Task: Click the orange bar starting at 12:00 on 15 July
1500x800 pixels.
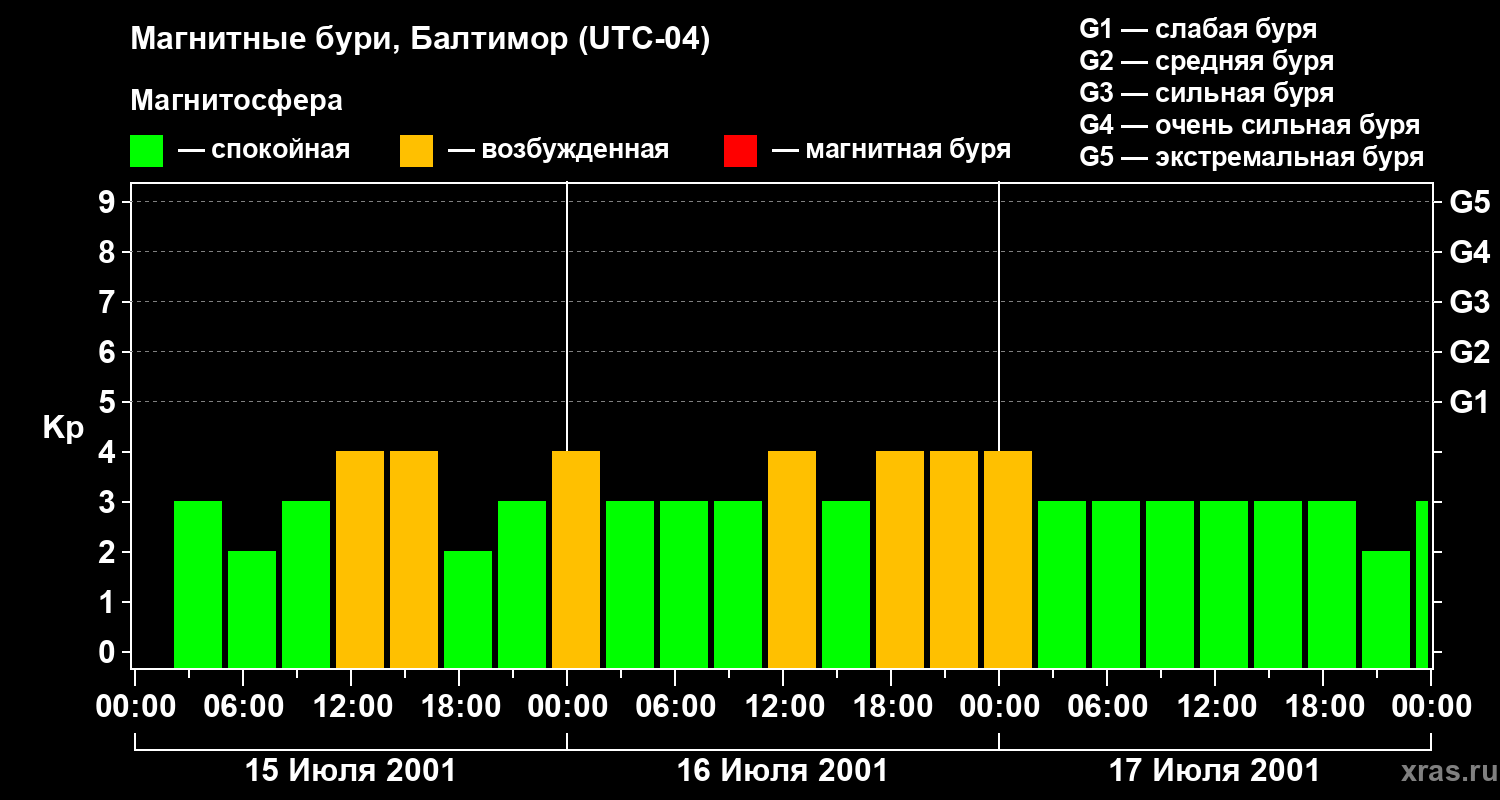Action: tap(360, 560)
